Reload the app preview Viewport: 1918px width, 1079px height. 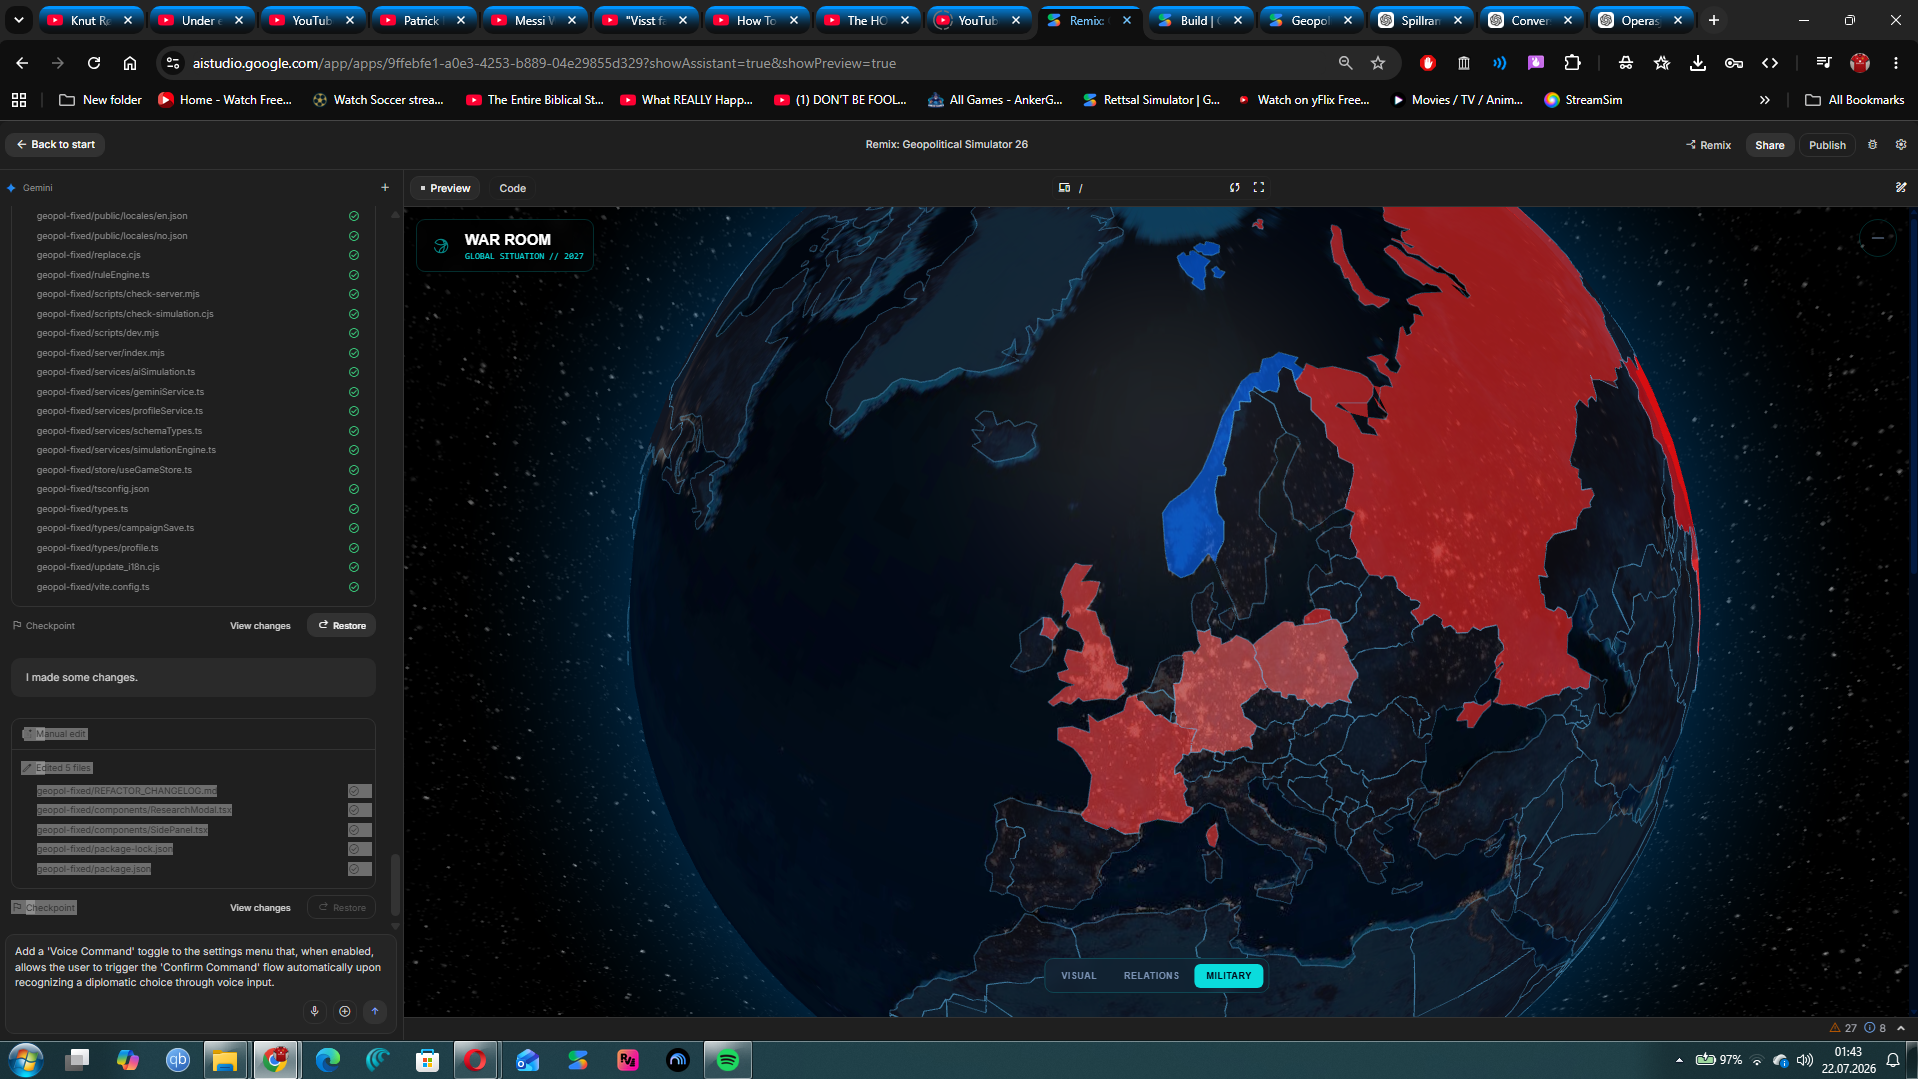[1235, 187]
